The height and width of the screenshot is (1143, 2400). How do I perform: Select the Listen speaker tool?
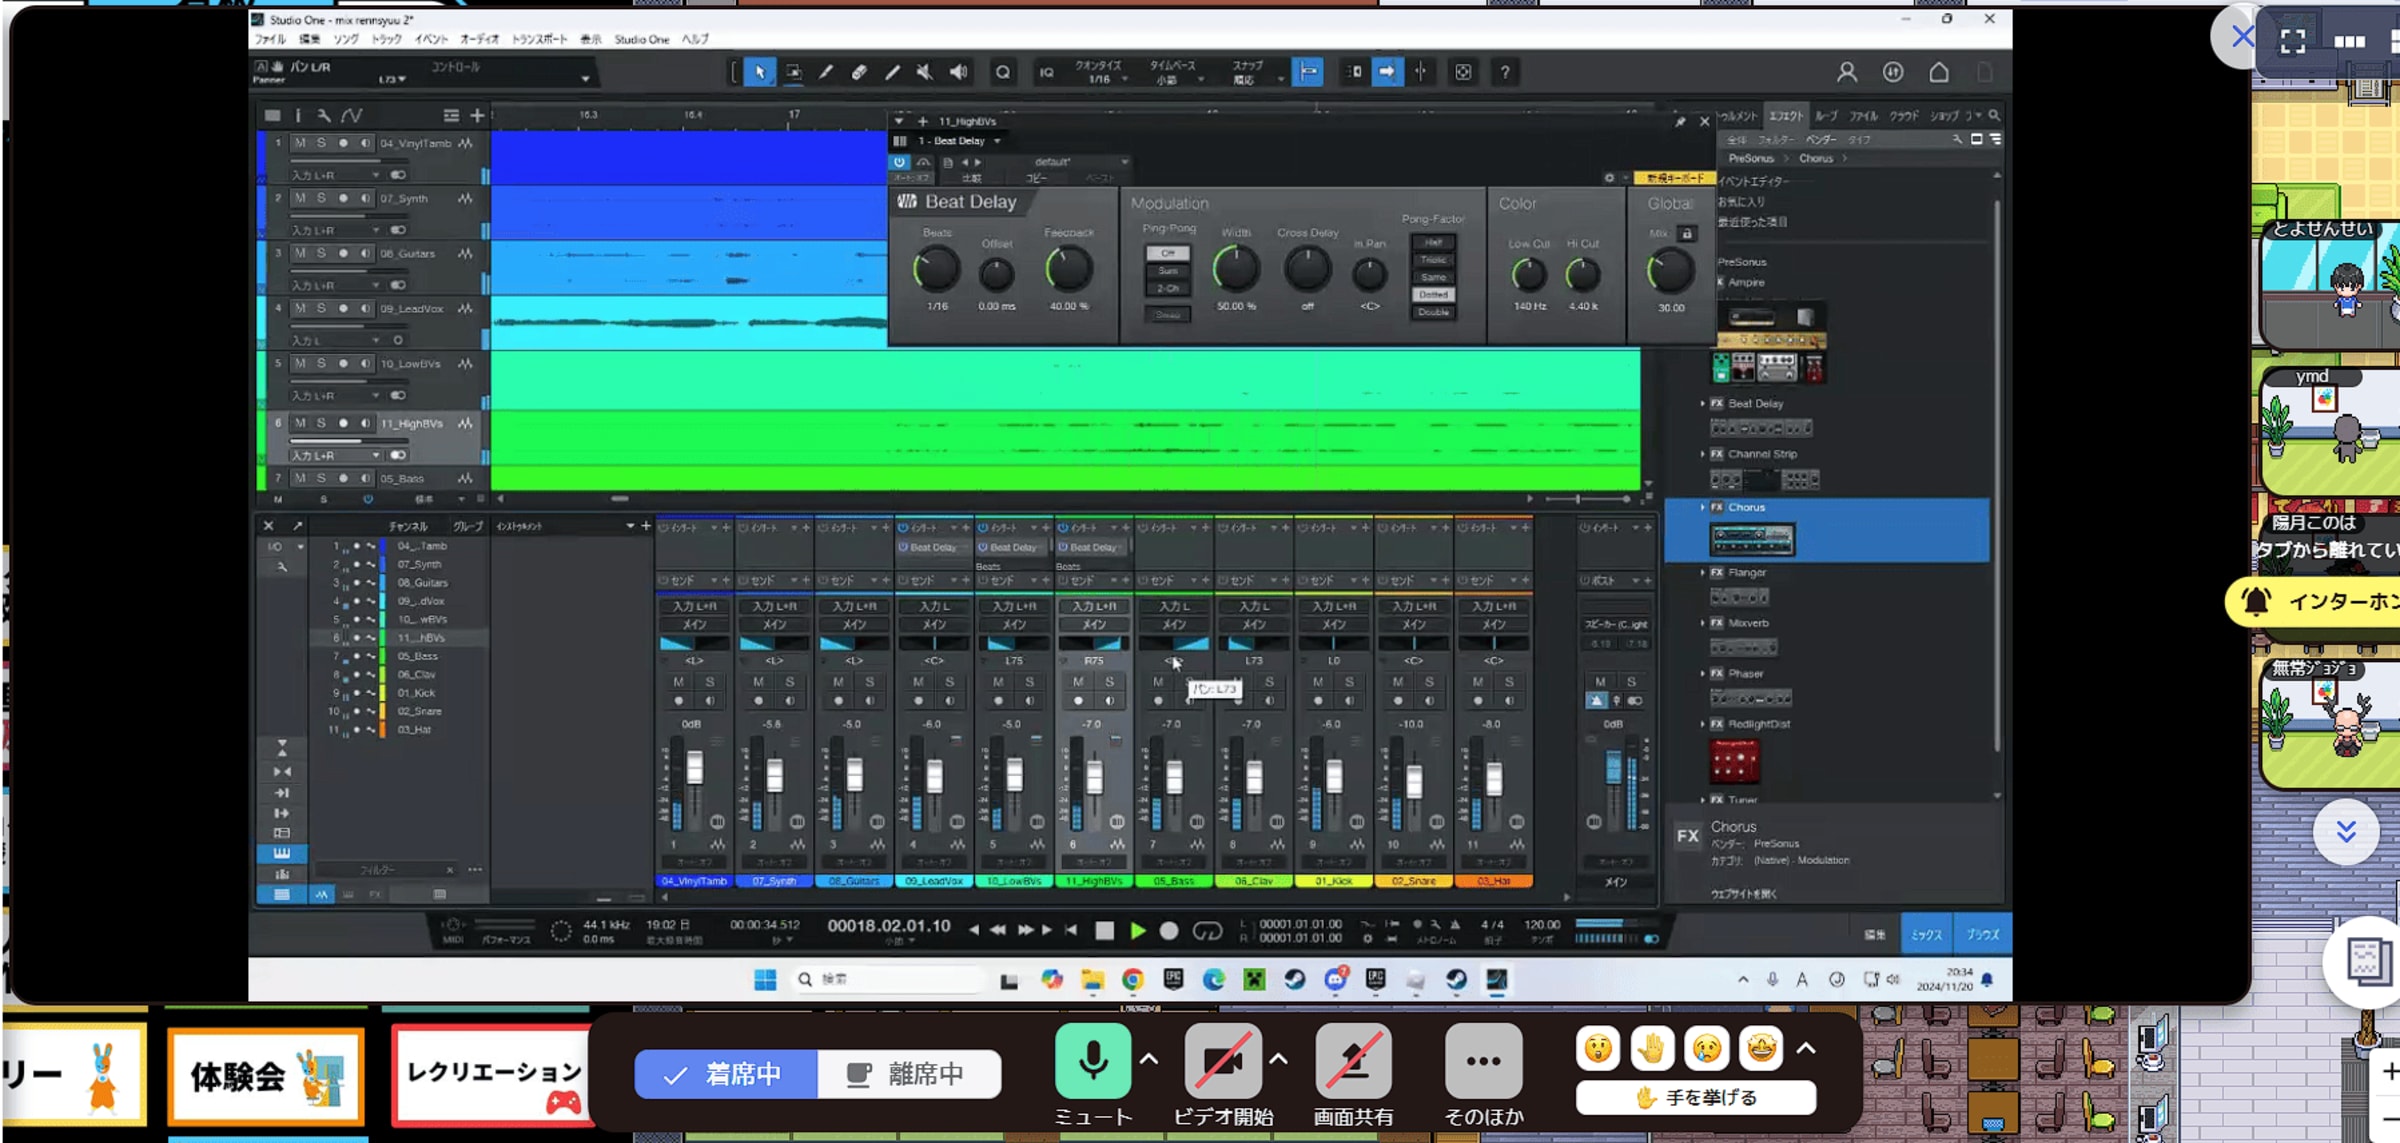958,72
